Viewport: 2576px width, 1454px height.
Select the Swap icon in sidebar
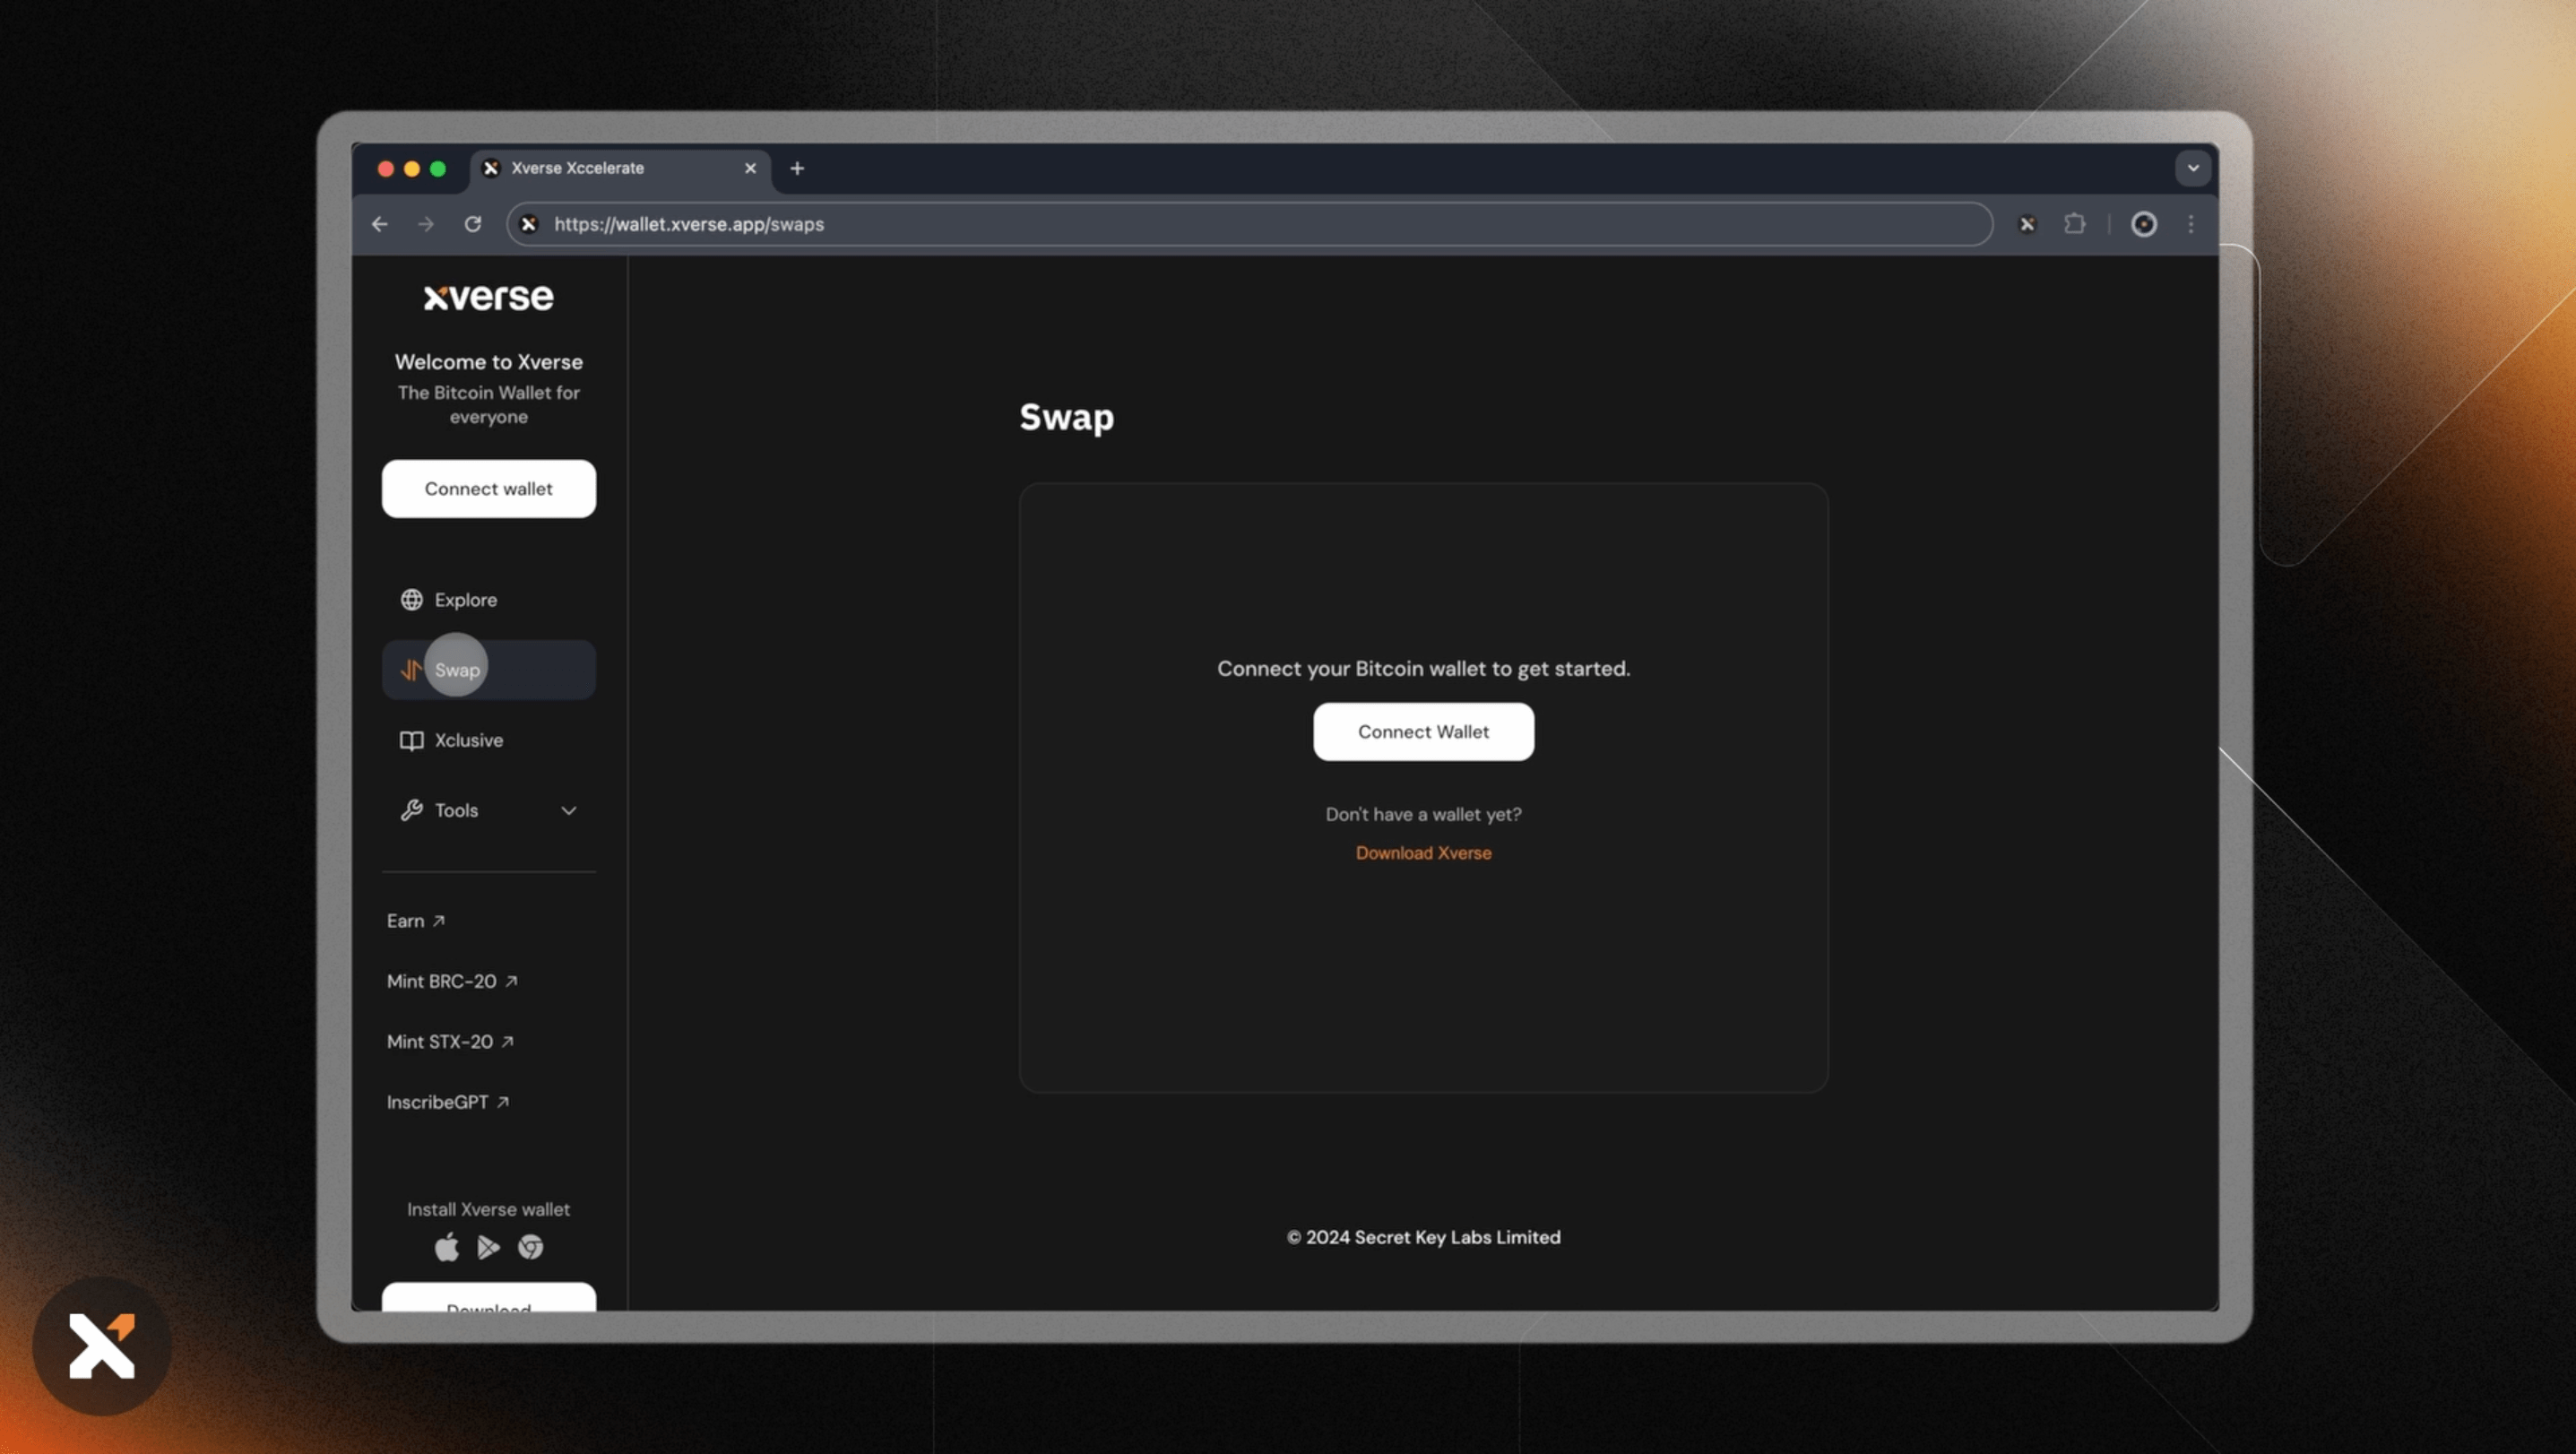click(412, 668)
